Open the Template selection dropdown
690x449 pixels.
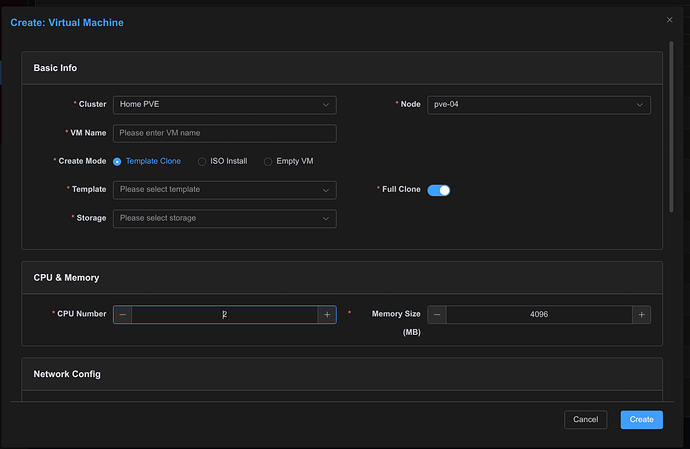(x=224, y=189)
